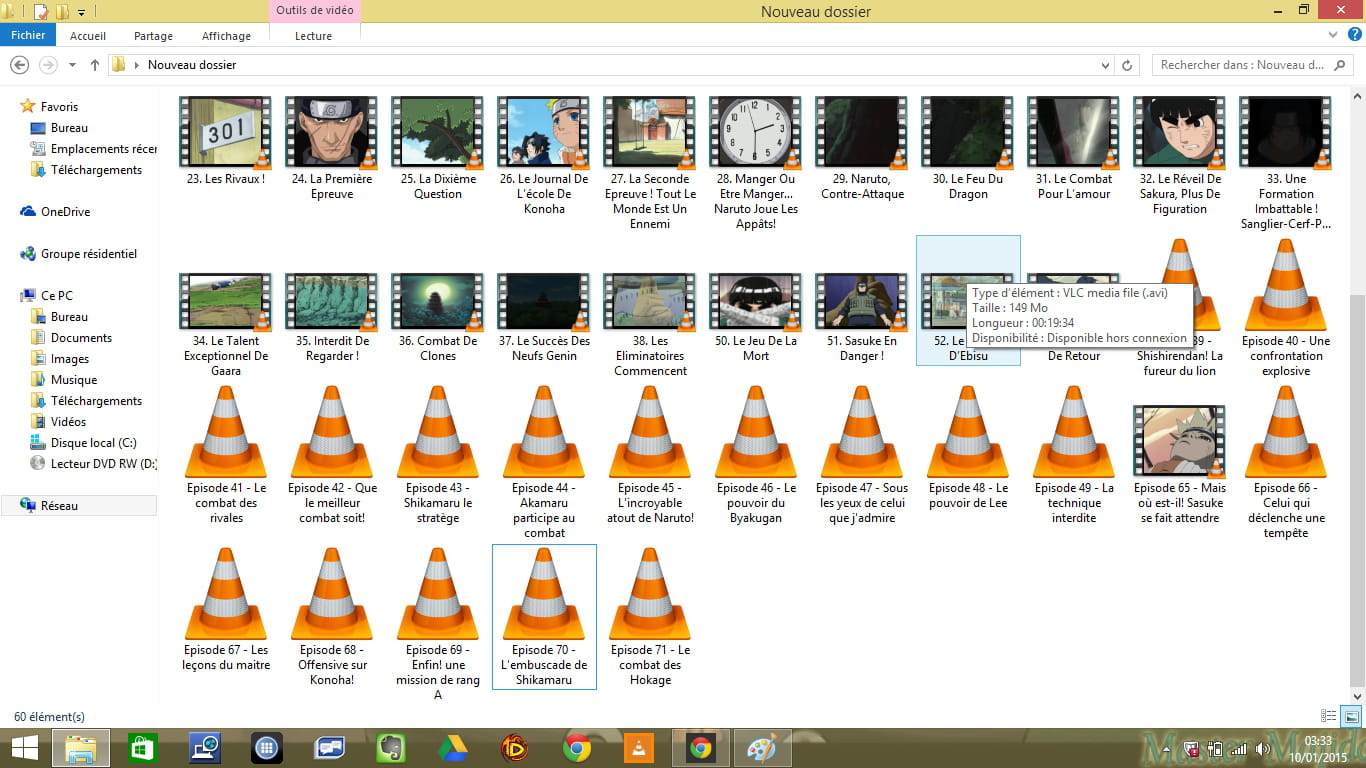Open Google Drive from the taskbar

(452, 747)
